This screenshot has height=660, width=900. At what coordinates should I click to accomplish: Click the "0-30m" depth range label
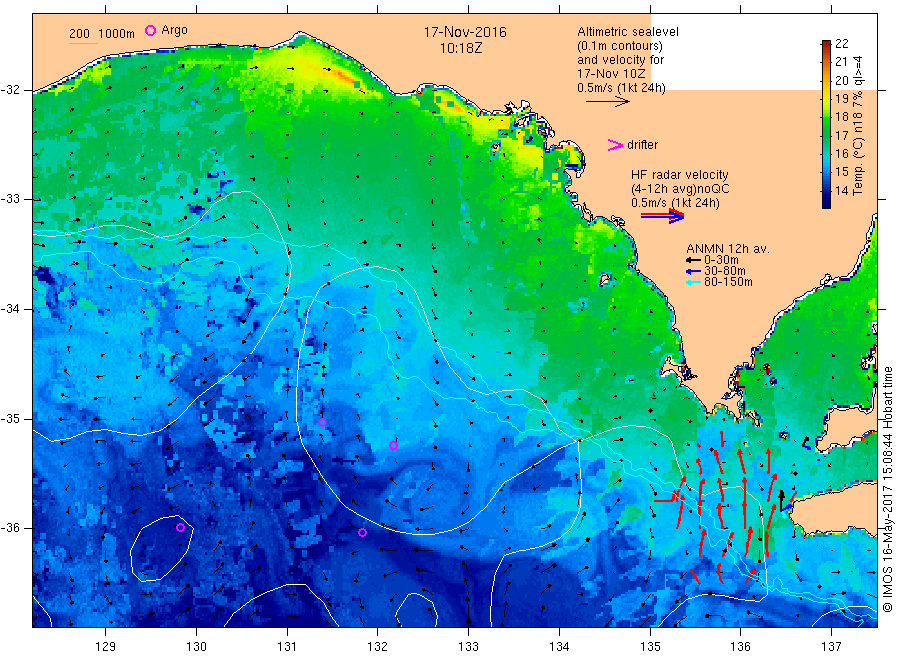pyautogui.click(x=721, y=260)
